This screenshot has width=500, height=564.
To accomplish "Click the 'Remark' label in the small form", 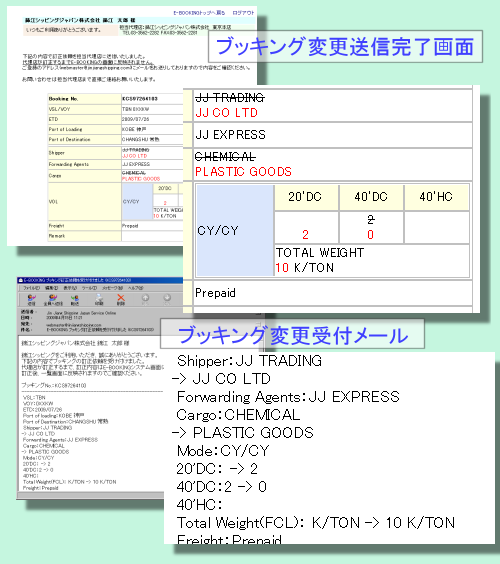I will point(57,236).
